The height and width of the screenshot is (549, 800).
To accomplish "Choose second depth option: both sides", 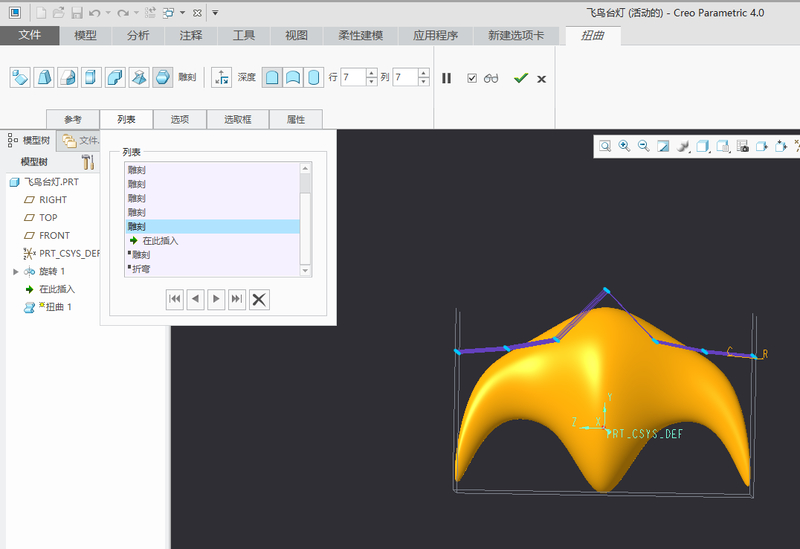I will click(293, 78).
